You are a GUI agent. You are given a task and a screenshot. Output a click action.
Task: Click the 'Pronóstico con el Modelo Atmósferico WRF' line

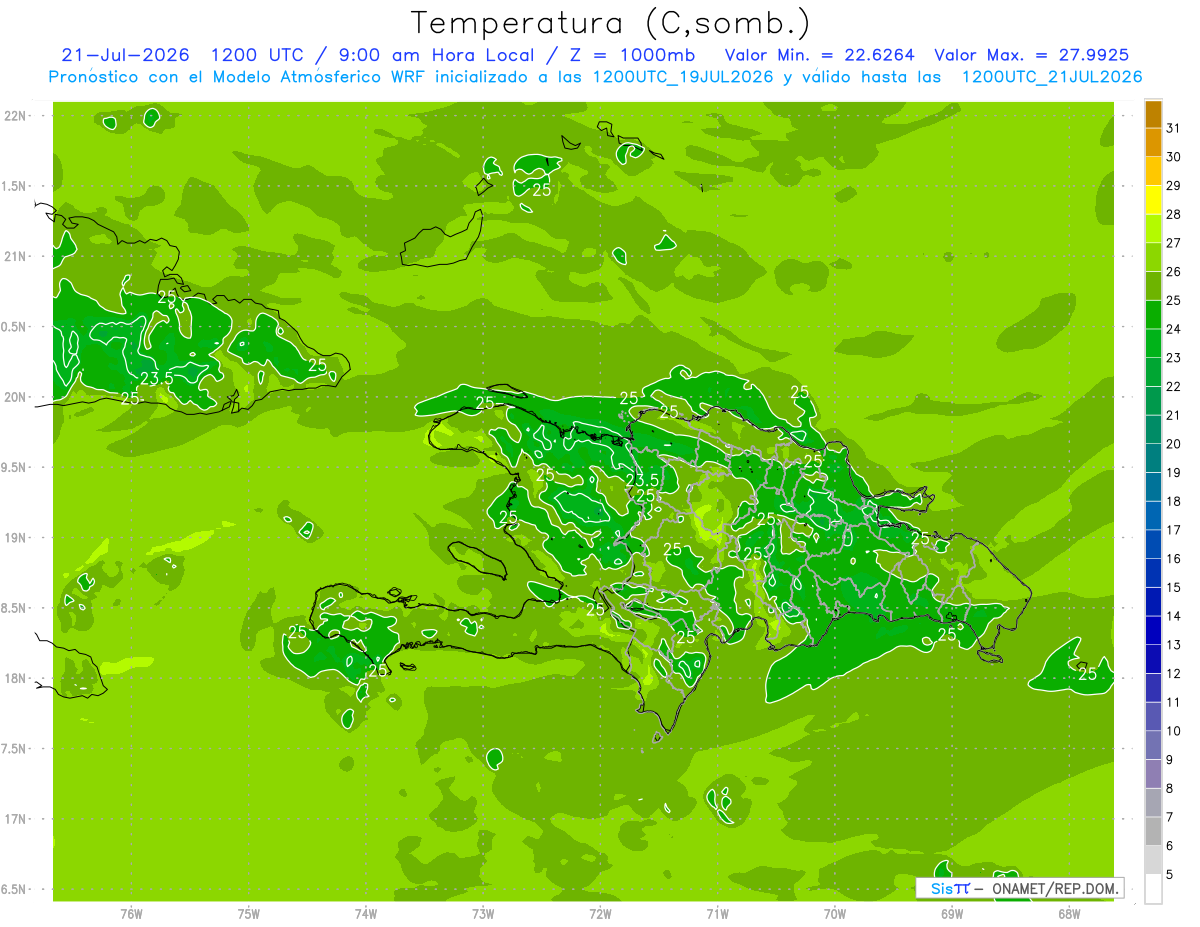(238, 77)
